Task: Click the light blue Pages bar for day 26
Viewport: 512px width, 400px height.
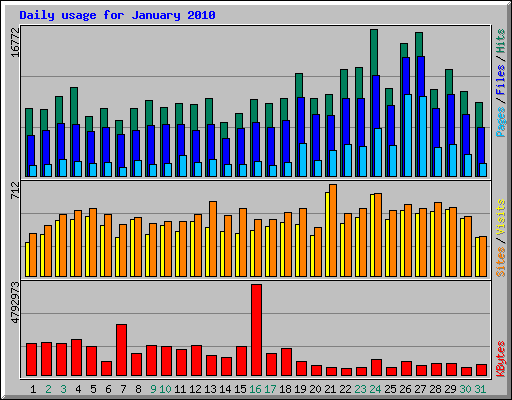Action: (408, 135)
